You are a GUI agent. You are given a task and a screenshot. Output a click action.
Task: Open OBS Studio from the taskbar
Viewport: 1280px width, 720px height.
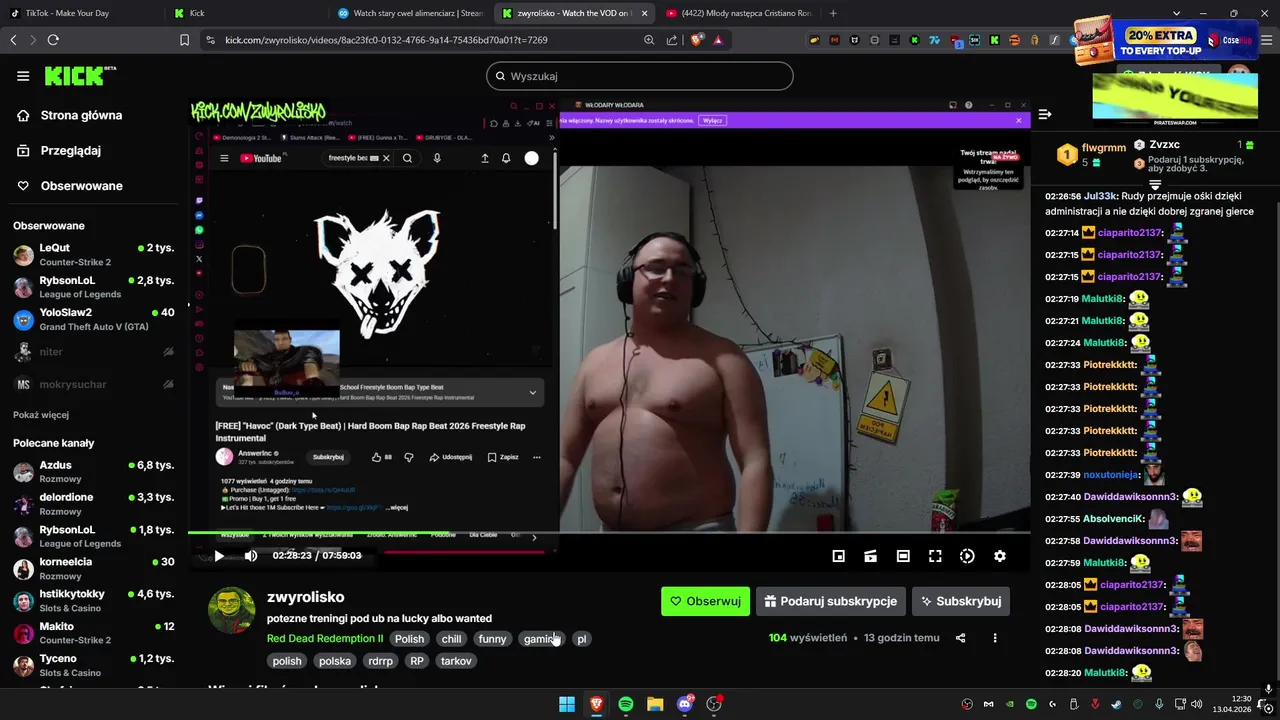[714, 704]
